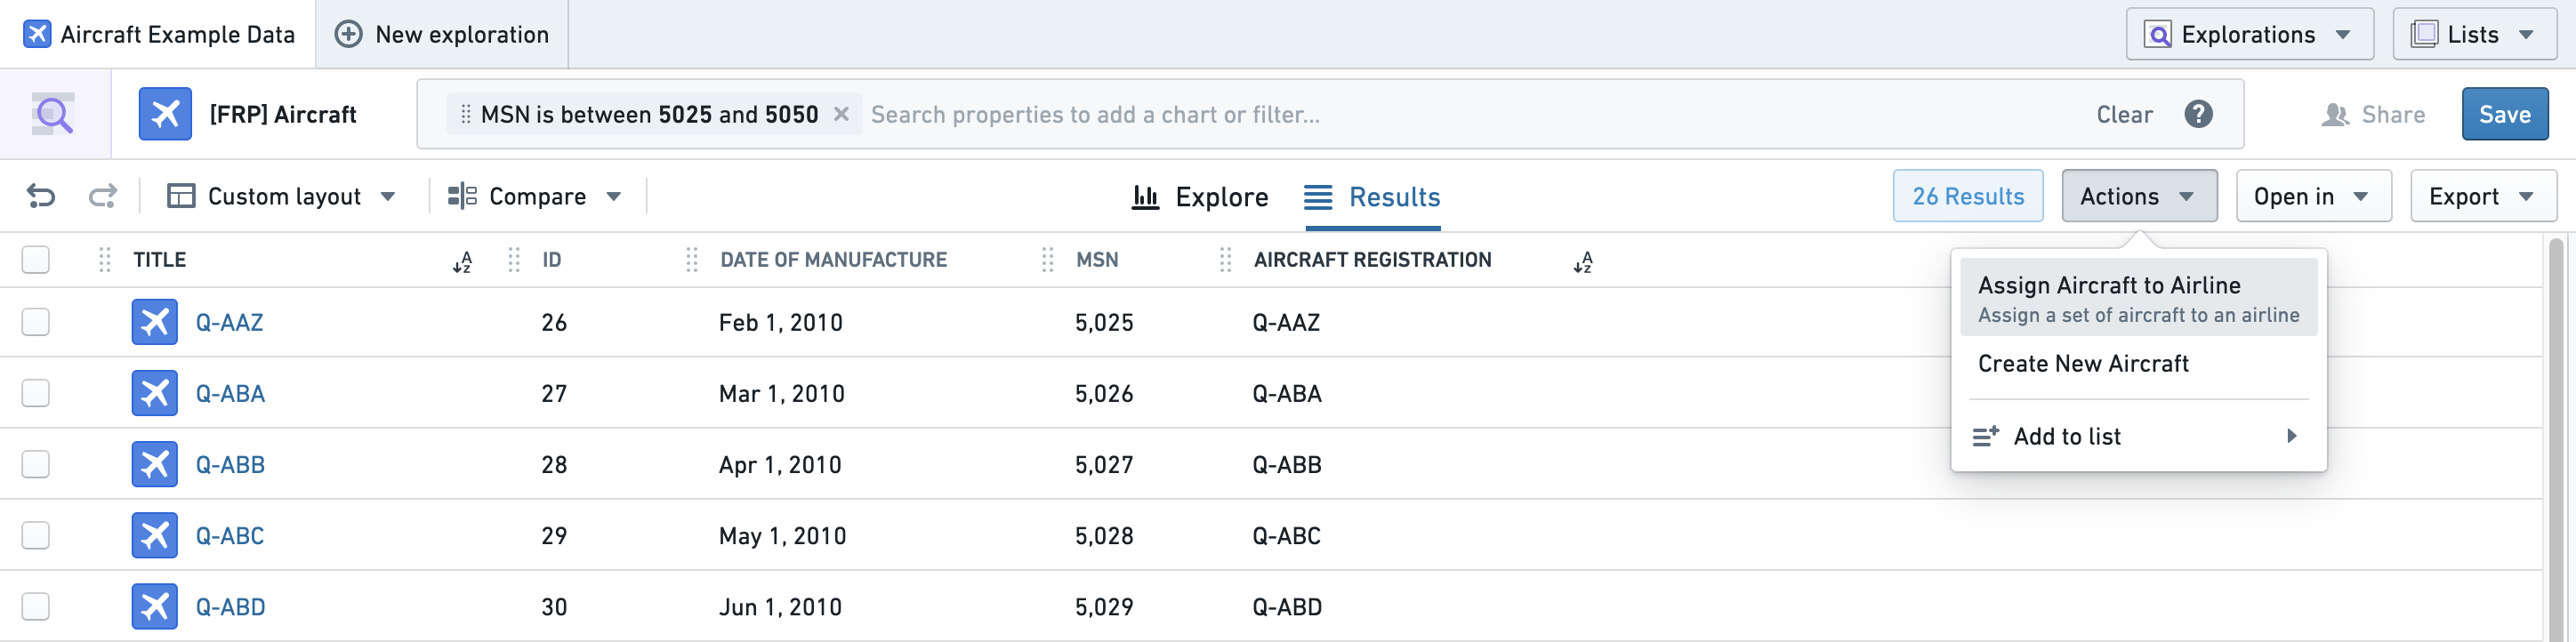
Task: Check the Q-ABD row checkbox
Action: coord(36,606)
